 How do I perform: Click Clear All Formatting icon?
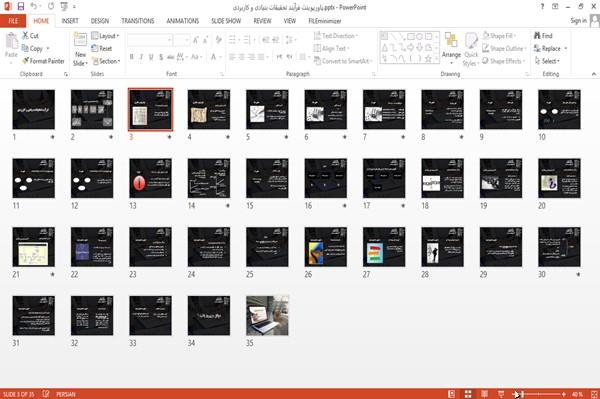tap(218, 40)
